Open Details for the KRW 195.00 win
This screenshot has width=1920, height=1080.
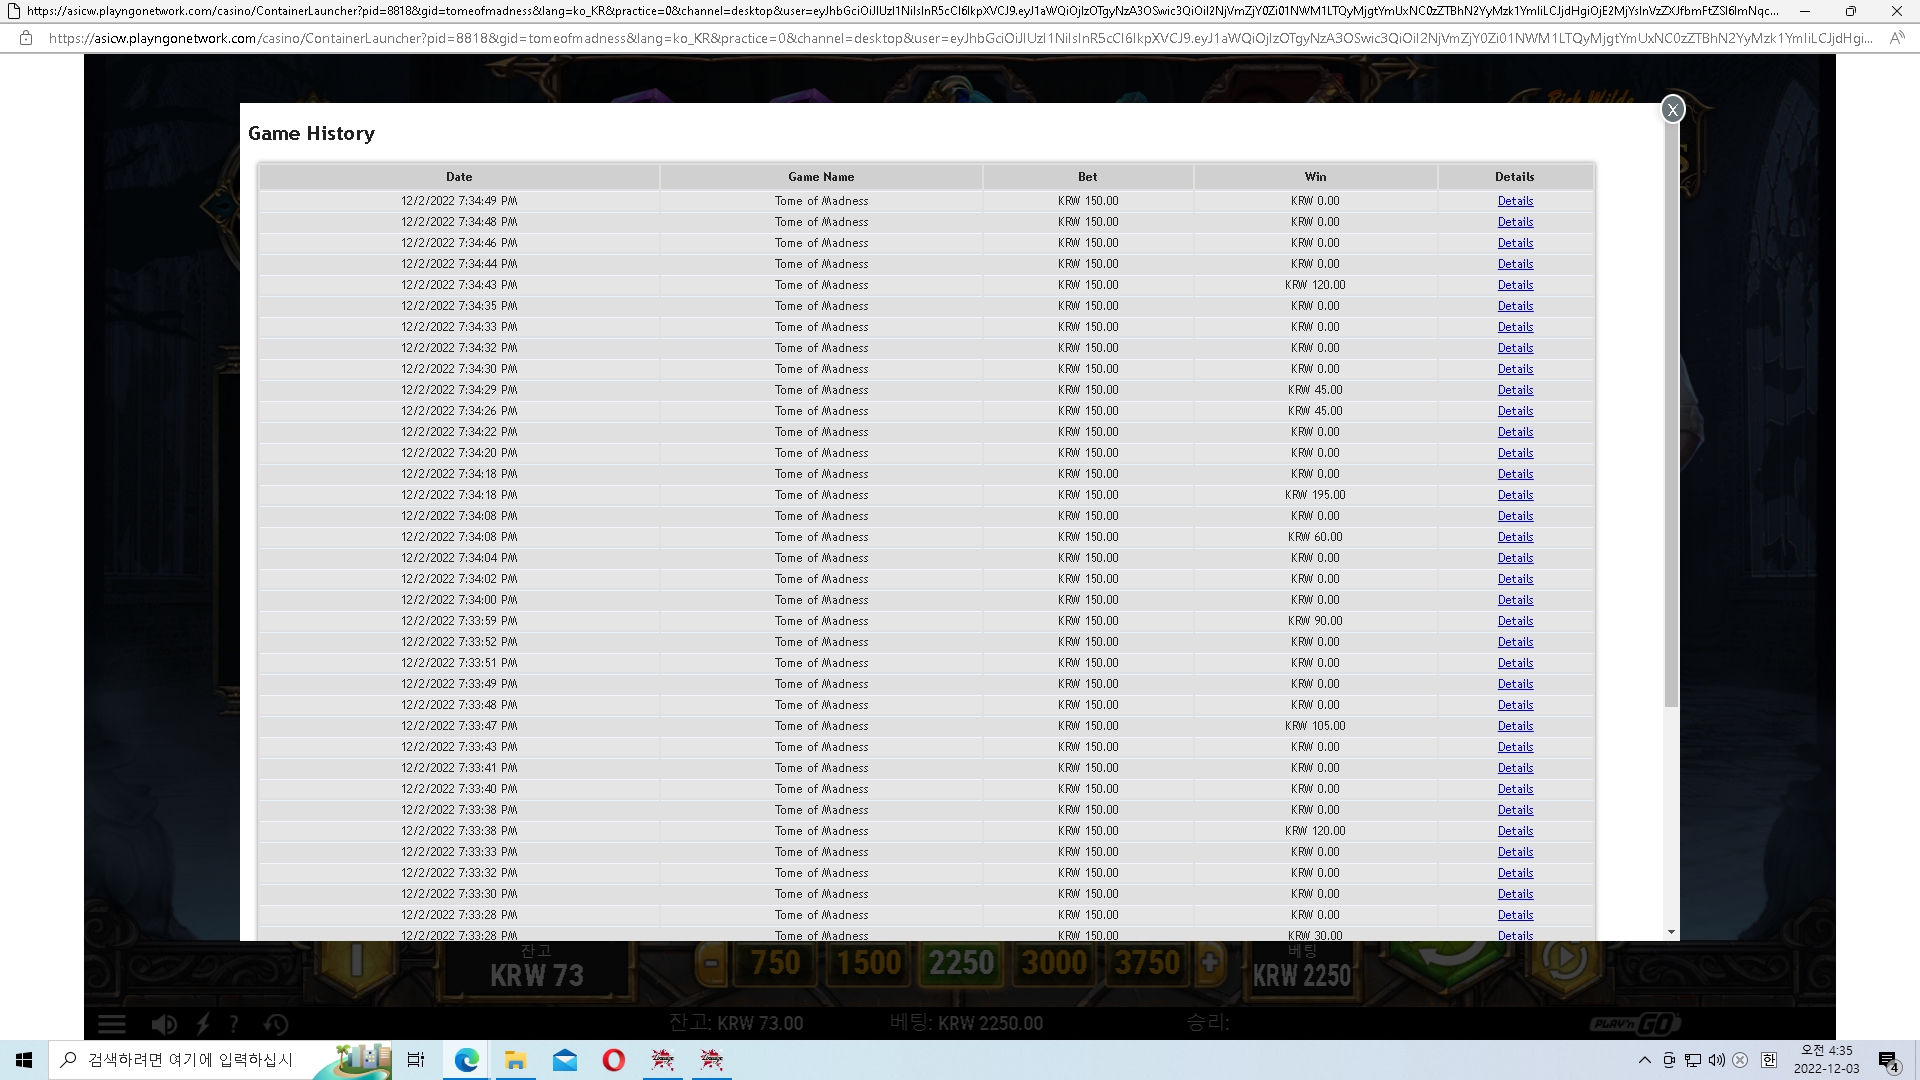click(x=1515, y=495)
